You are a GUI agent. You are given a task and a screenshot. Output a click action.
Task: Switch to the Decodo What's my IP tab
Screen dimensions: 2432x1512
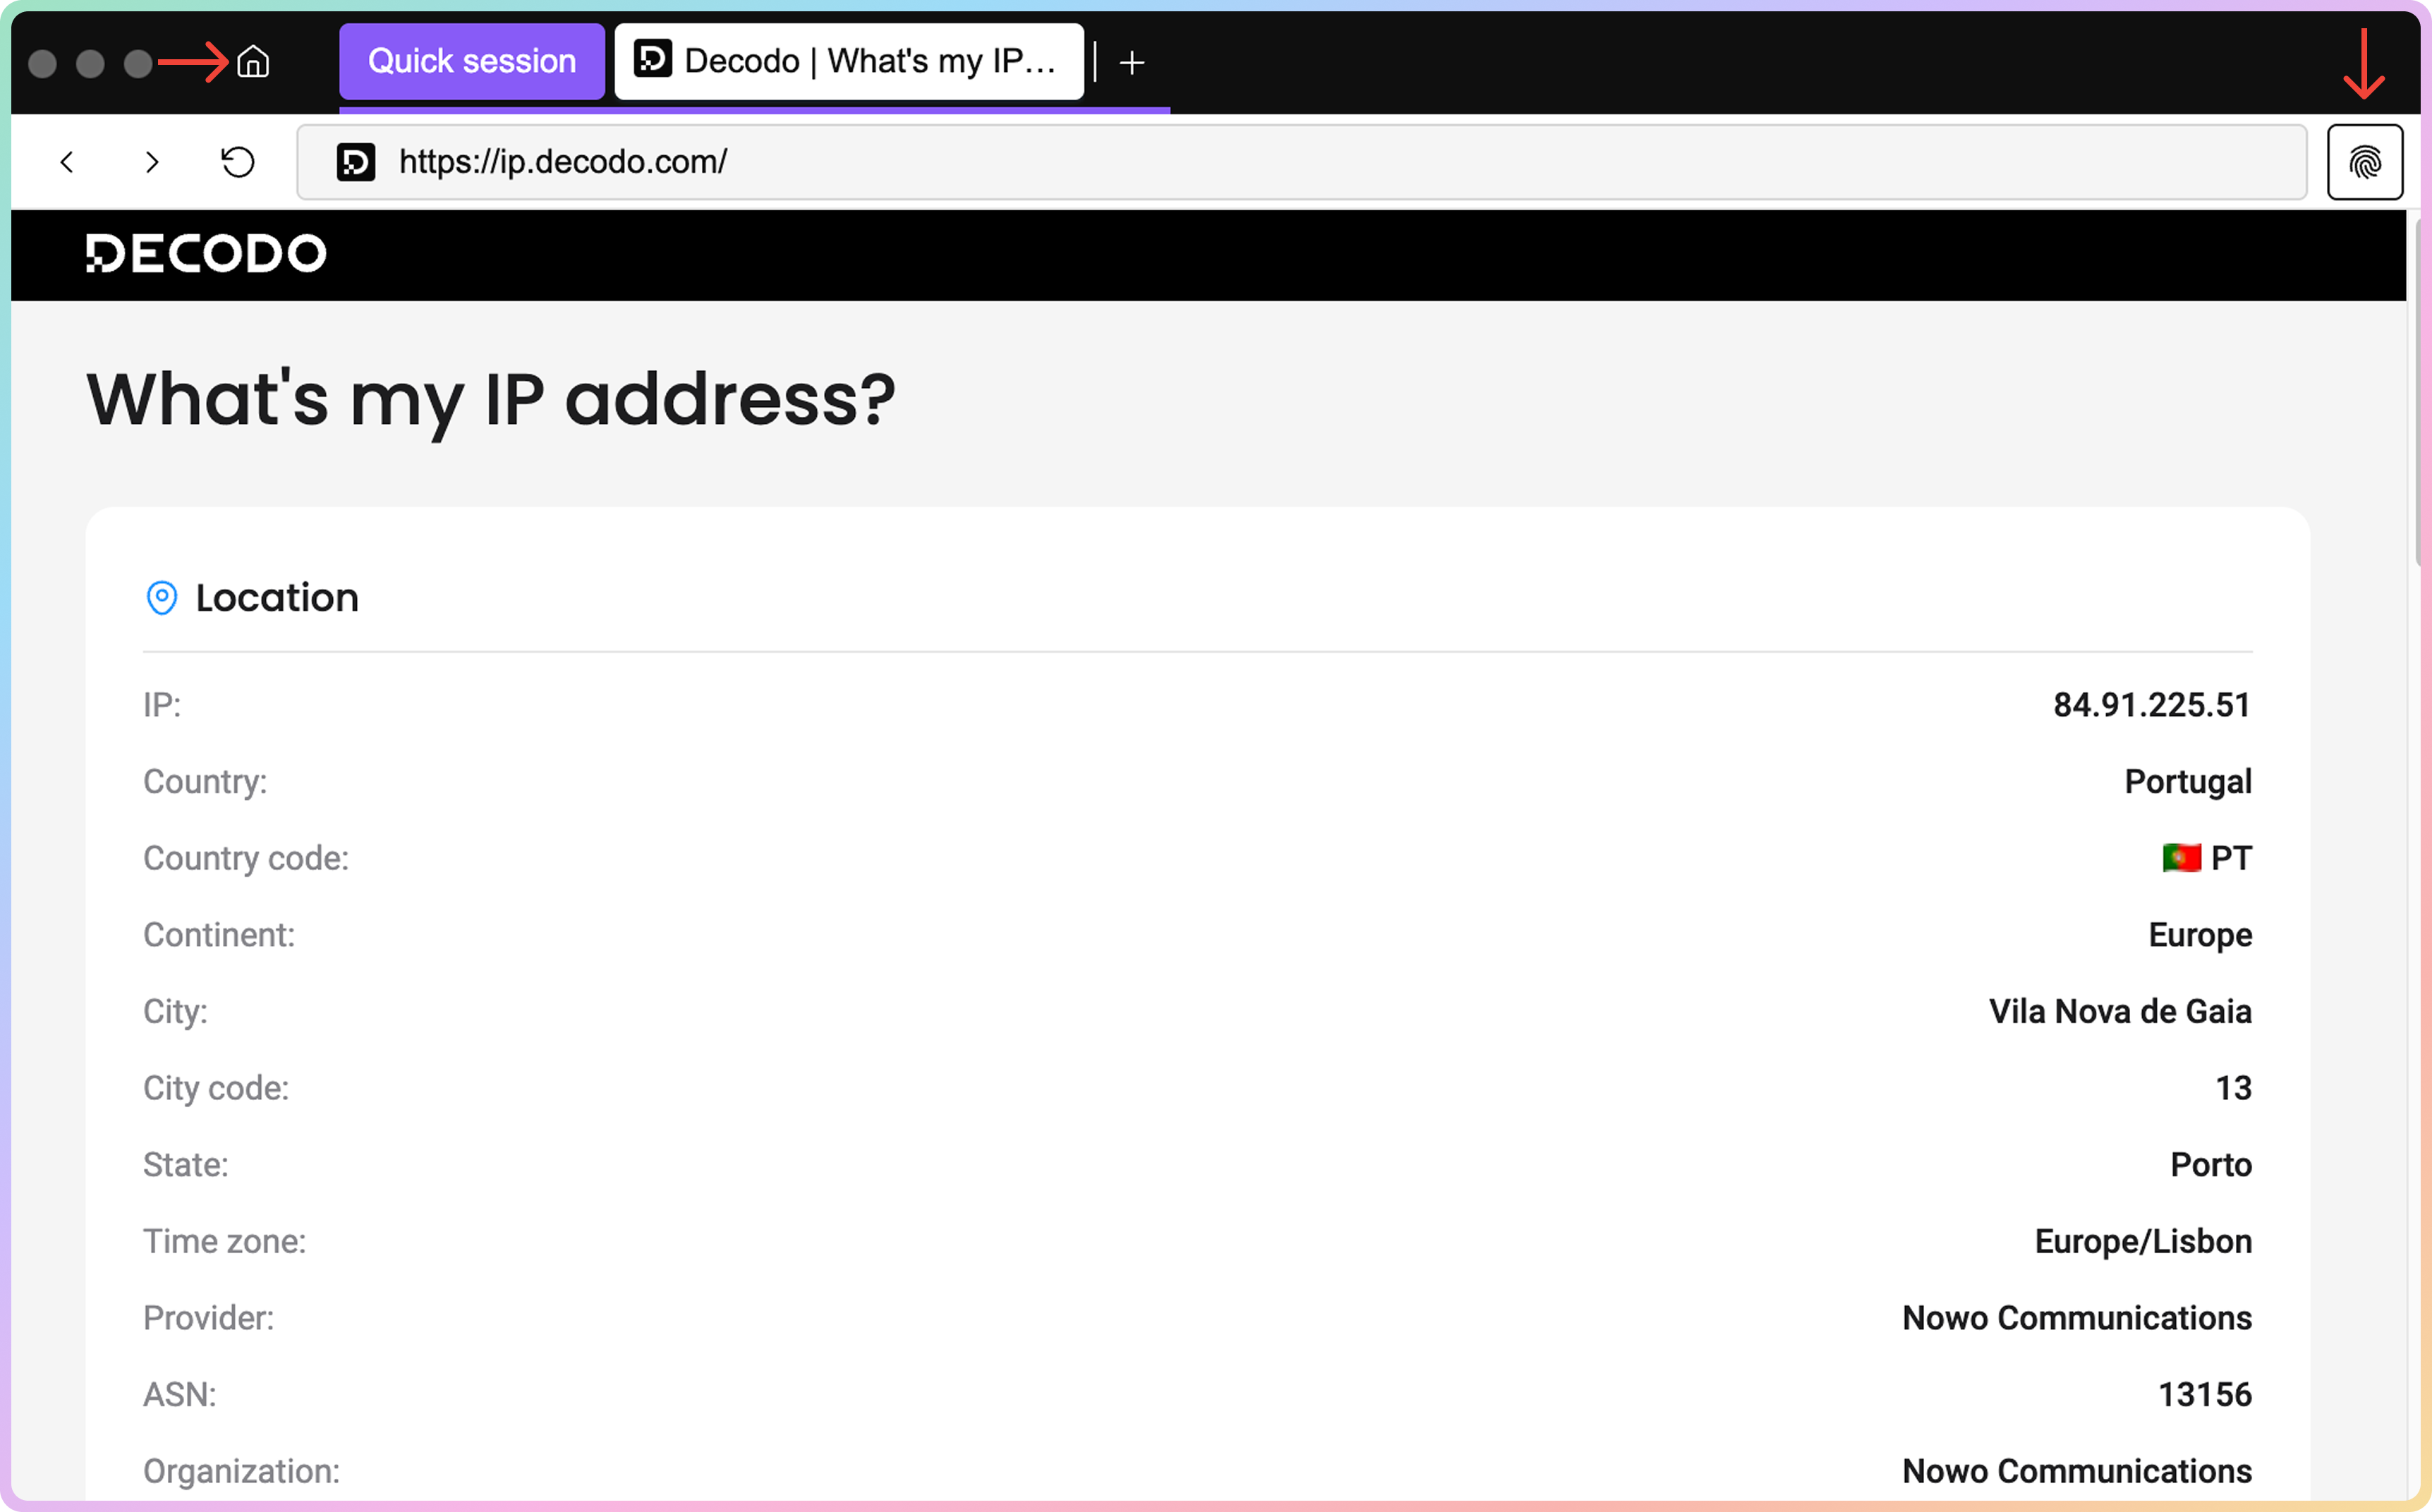[x=848, y=61]
